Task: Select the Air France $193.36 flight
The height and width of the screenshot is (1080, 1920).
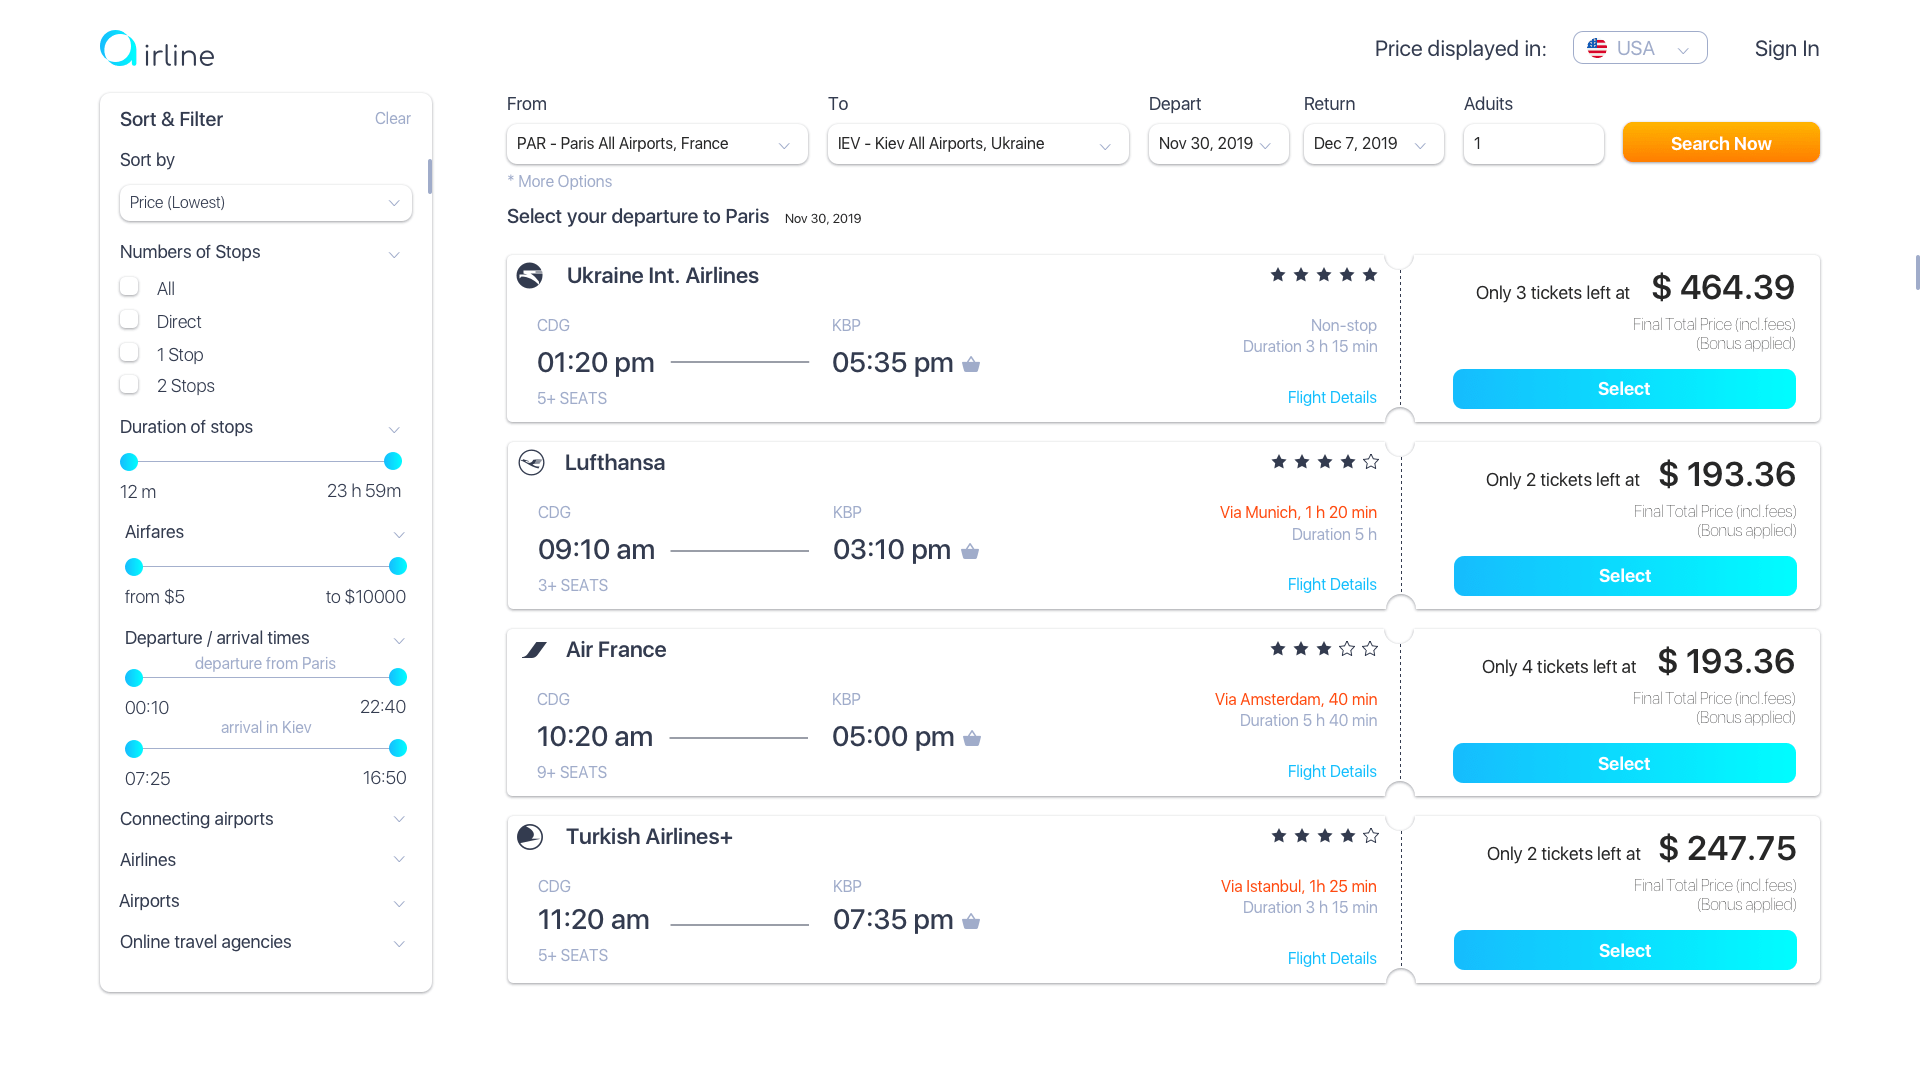Action: [x=1624, y=763]
